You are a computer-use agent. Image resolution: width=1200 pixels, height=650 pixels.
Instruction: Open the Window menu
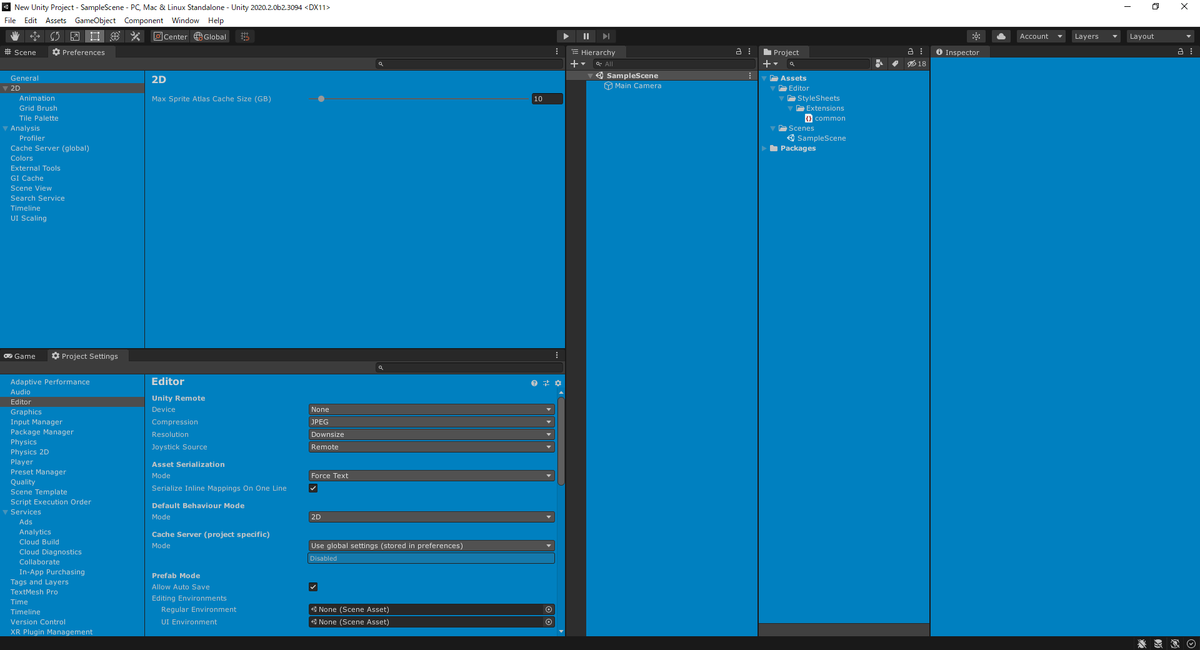(x=185, y=20)
